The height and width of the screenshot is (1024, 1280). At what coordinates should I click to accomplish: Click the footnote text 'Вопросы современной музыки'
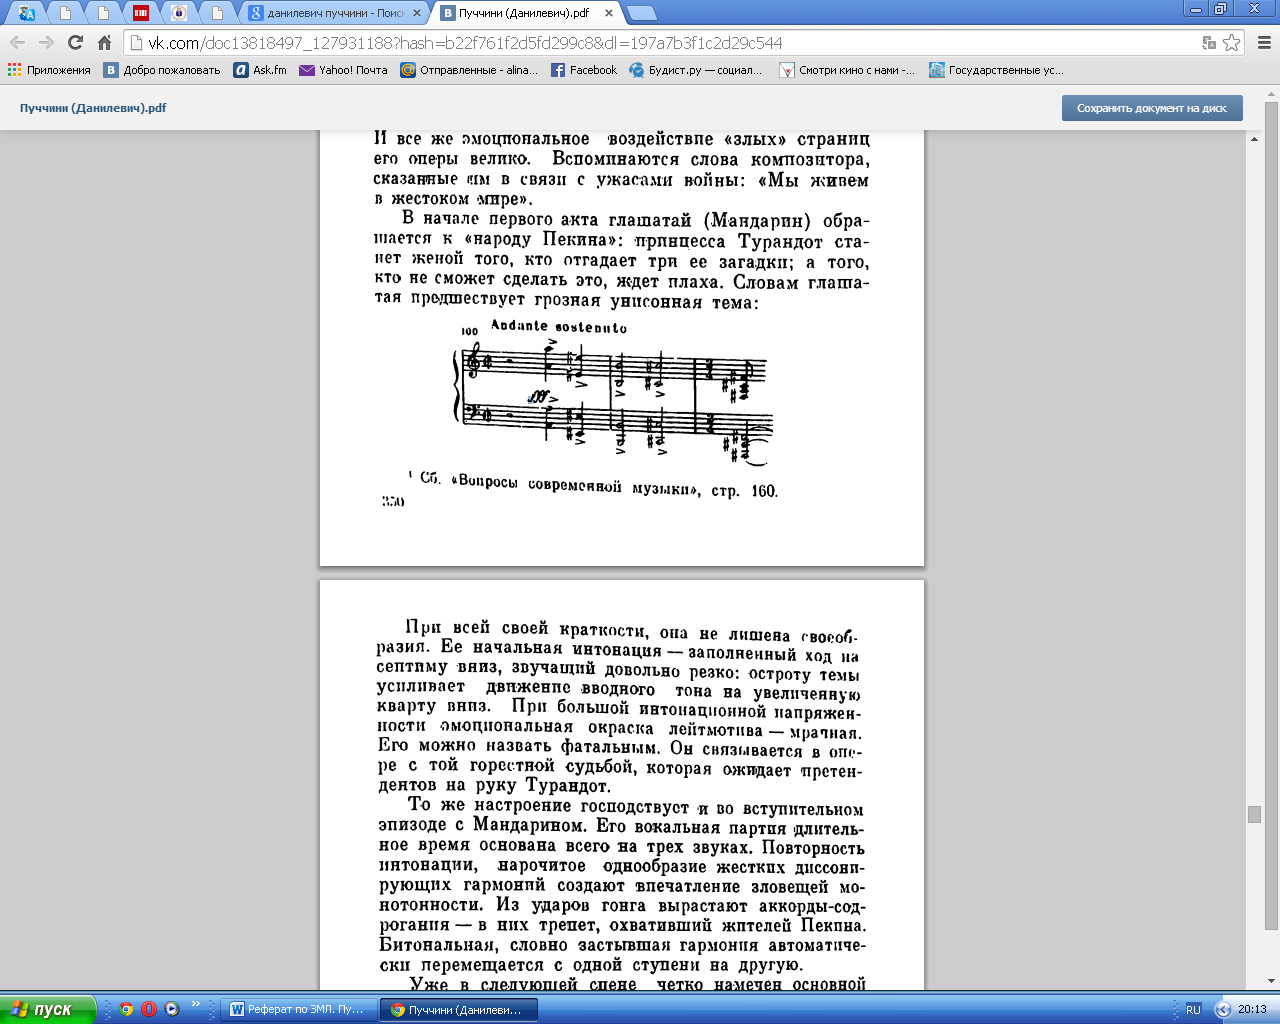click(x=577, y=486)
